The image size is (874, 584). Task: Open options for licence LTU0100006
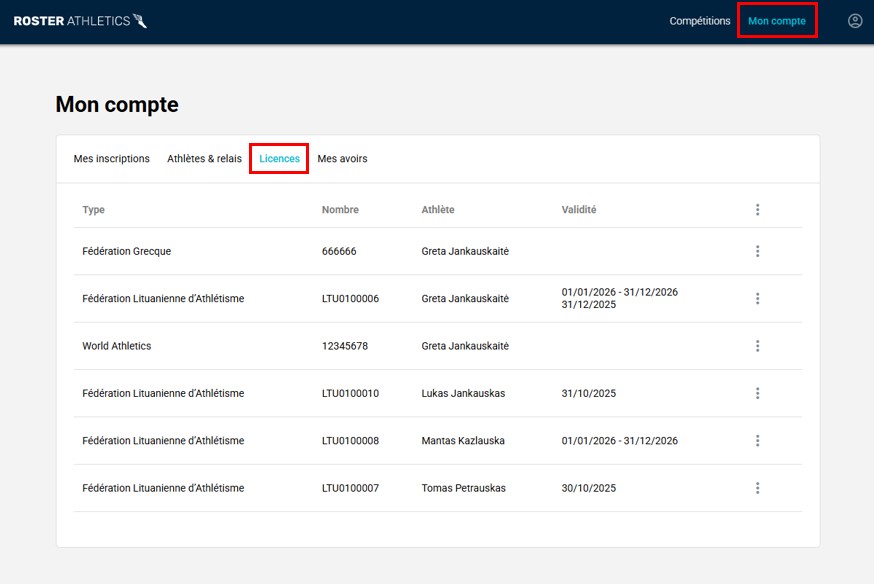click(x=757, y=299)
